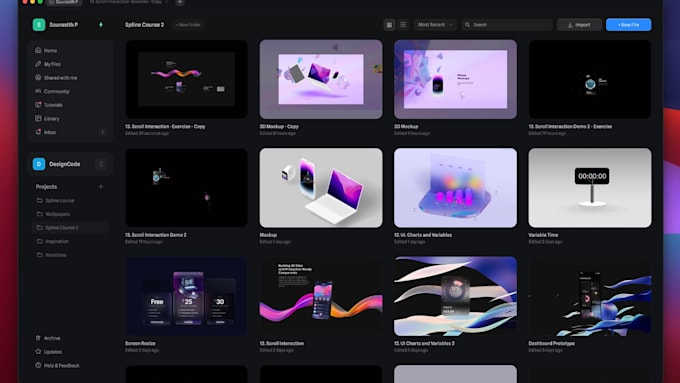Switch to the Scroll Interaction Exercise Copy tab

click(128, 2)
